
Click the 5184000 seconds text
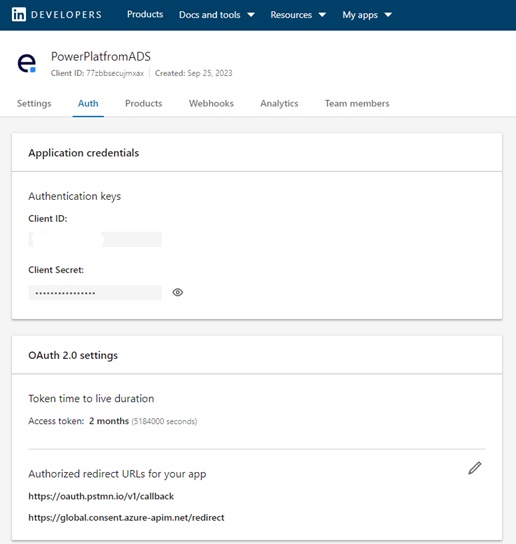click(x=164, y=421)
